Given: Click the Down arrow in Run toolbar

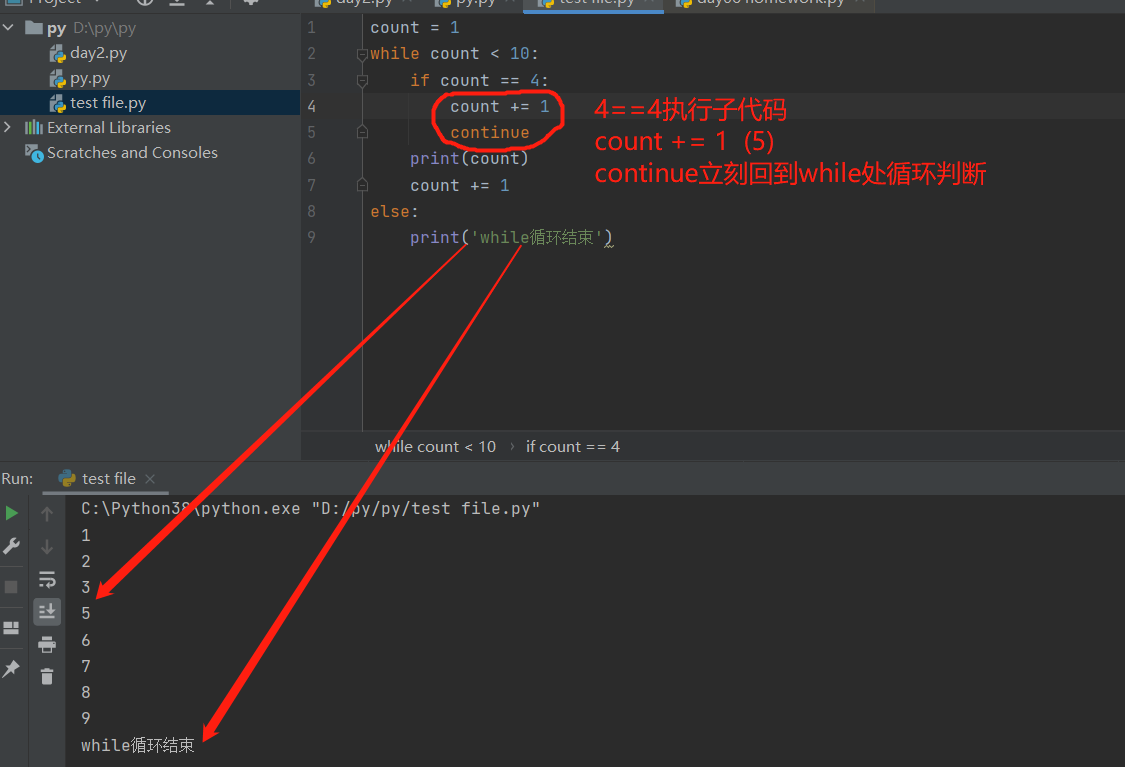Looking at the screenshot, I should [47, 547].
